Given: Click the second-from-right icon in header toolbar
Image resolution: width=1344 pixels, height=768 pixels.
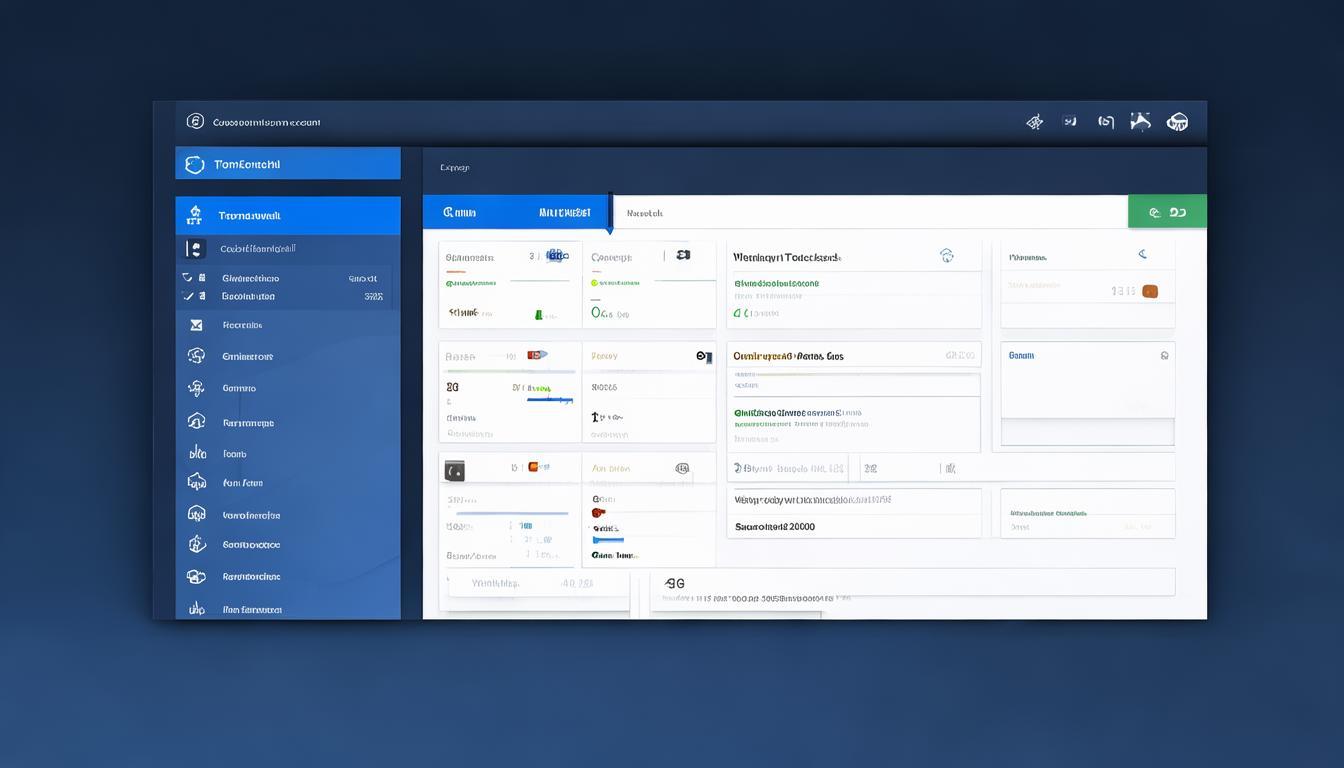Looking at the screenshot, I should pos(1140,122).
